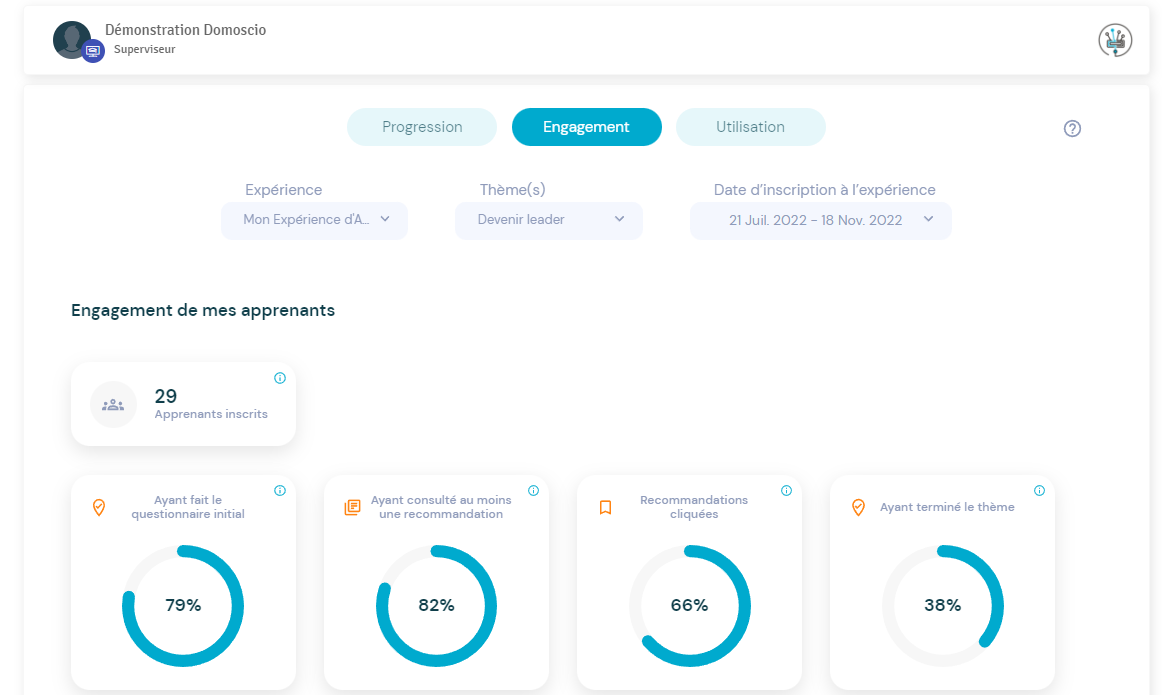Click the Démonstration Domoscio user name
Screen dimensions: 1162x695
[x=185, y=30]
